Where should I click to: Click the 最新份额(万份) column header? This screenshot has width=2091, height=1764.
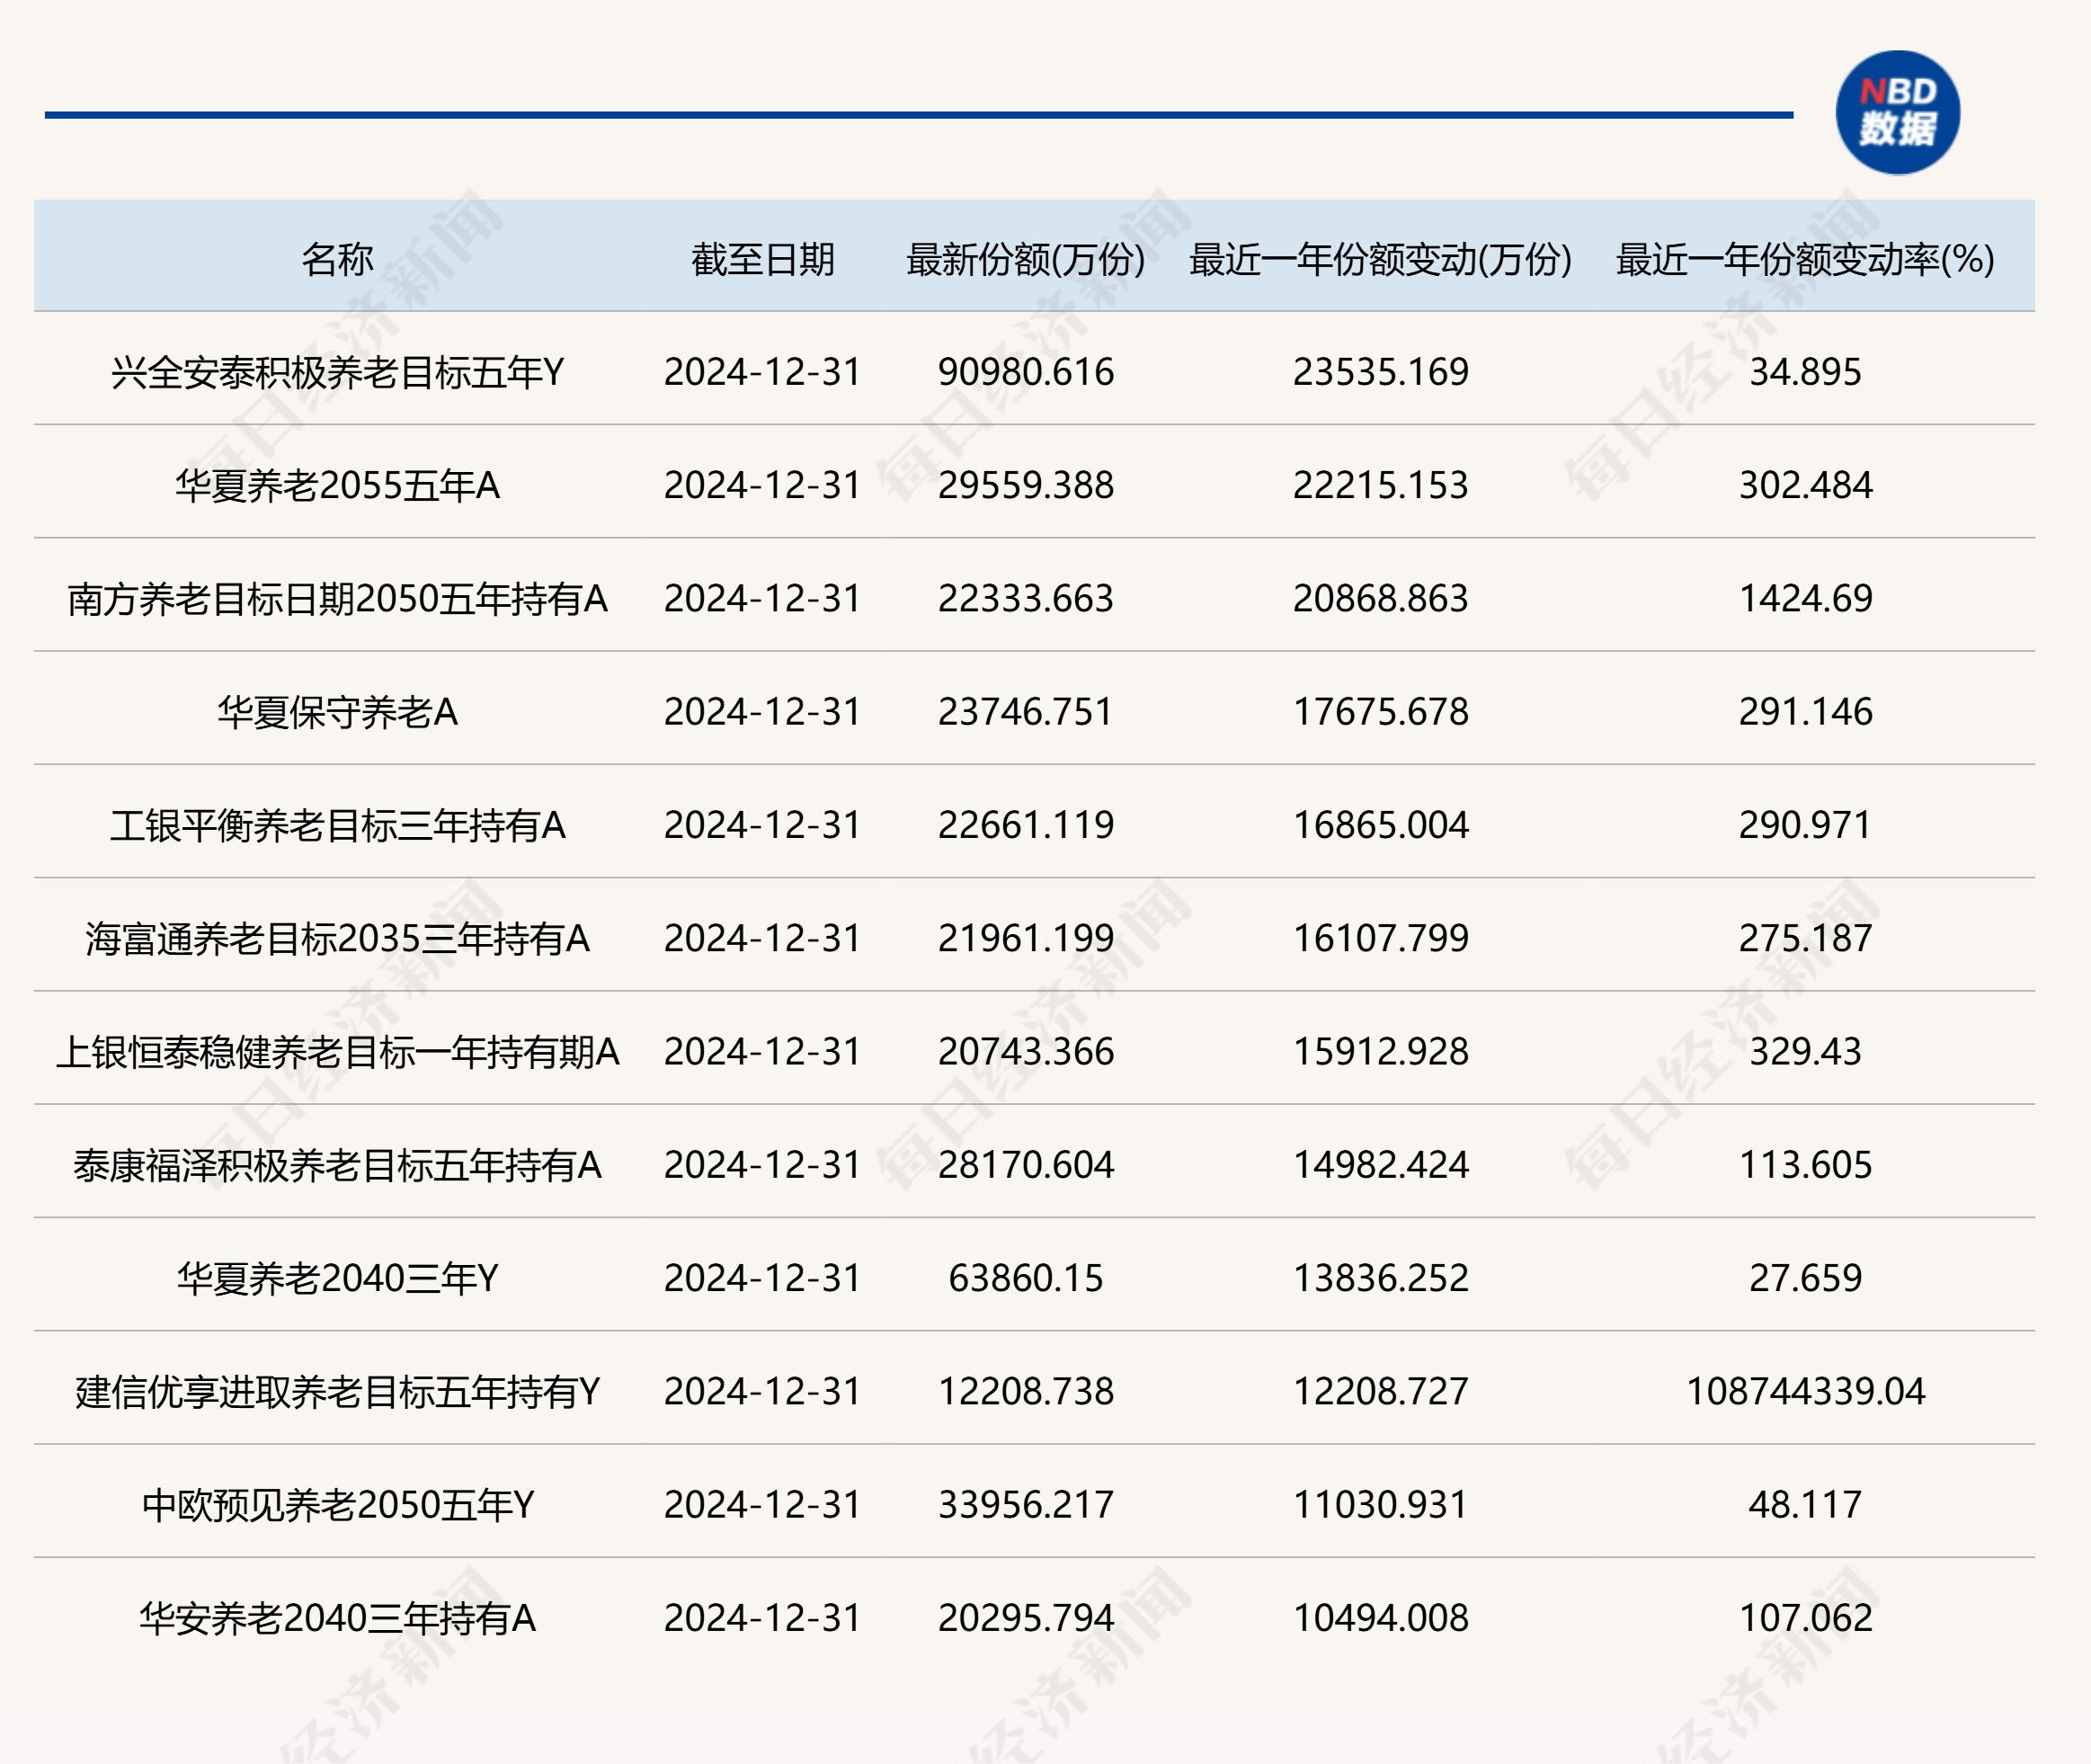point(1026,259)
